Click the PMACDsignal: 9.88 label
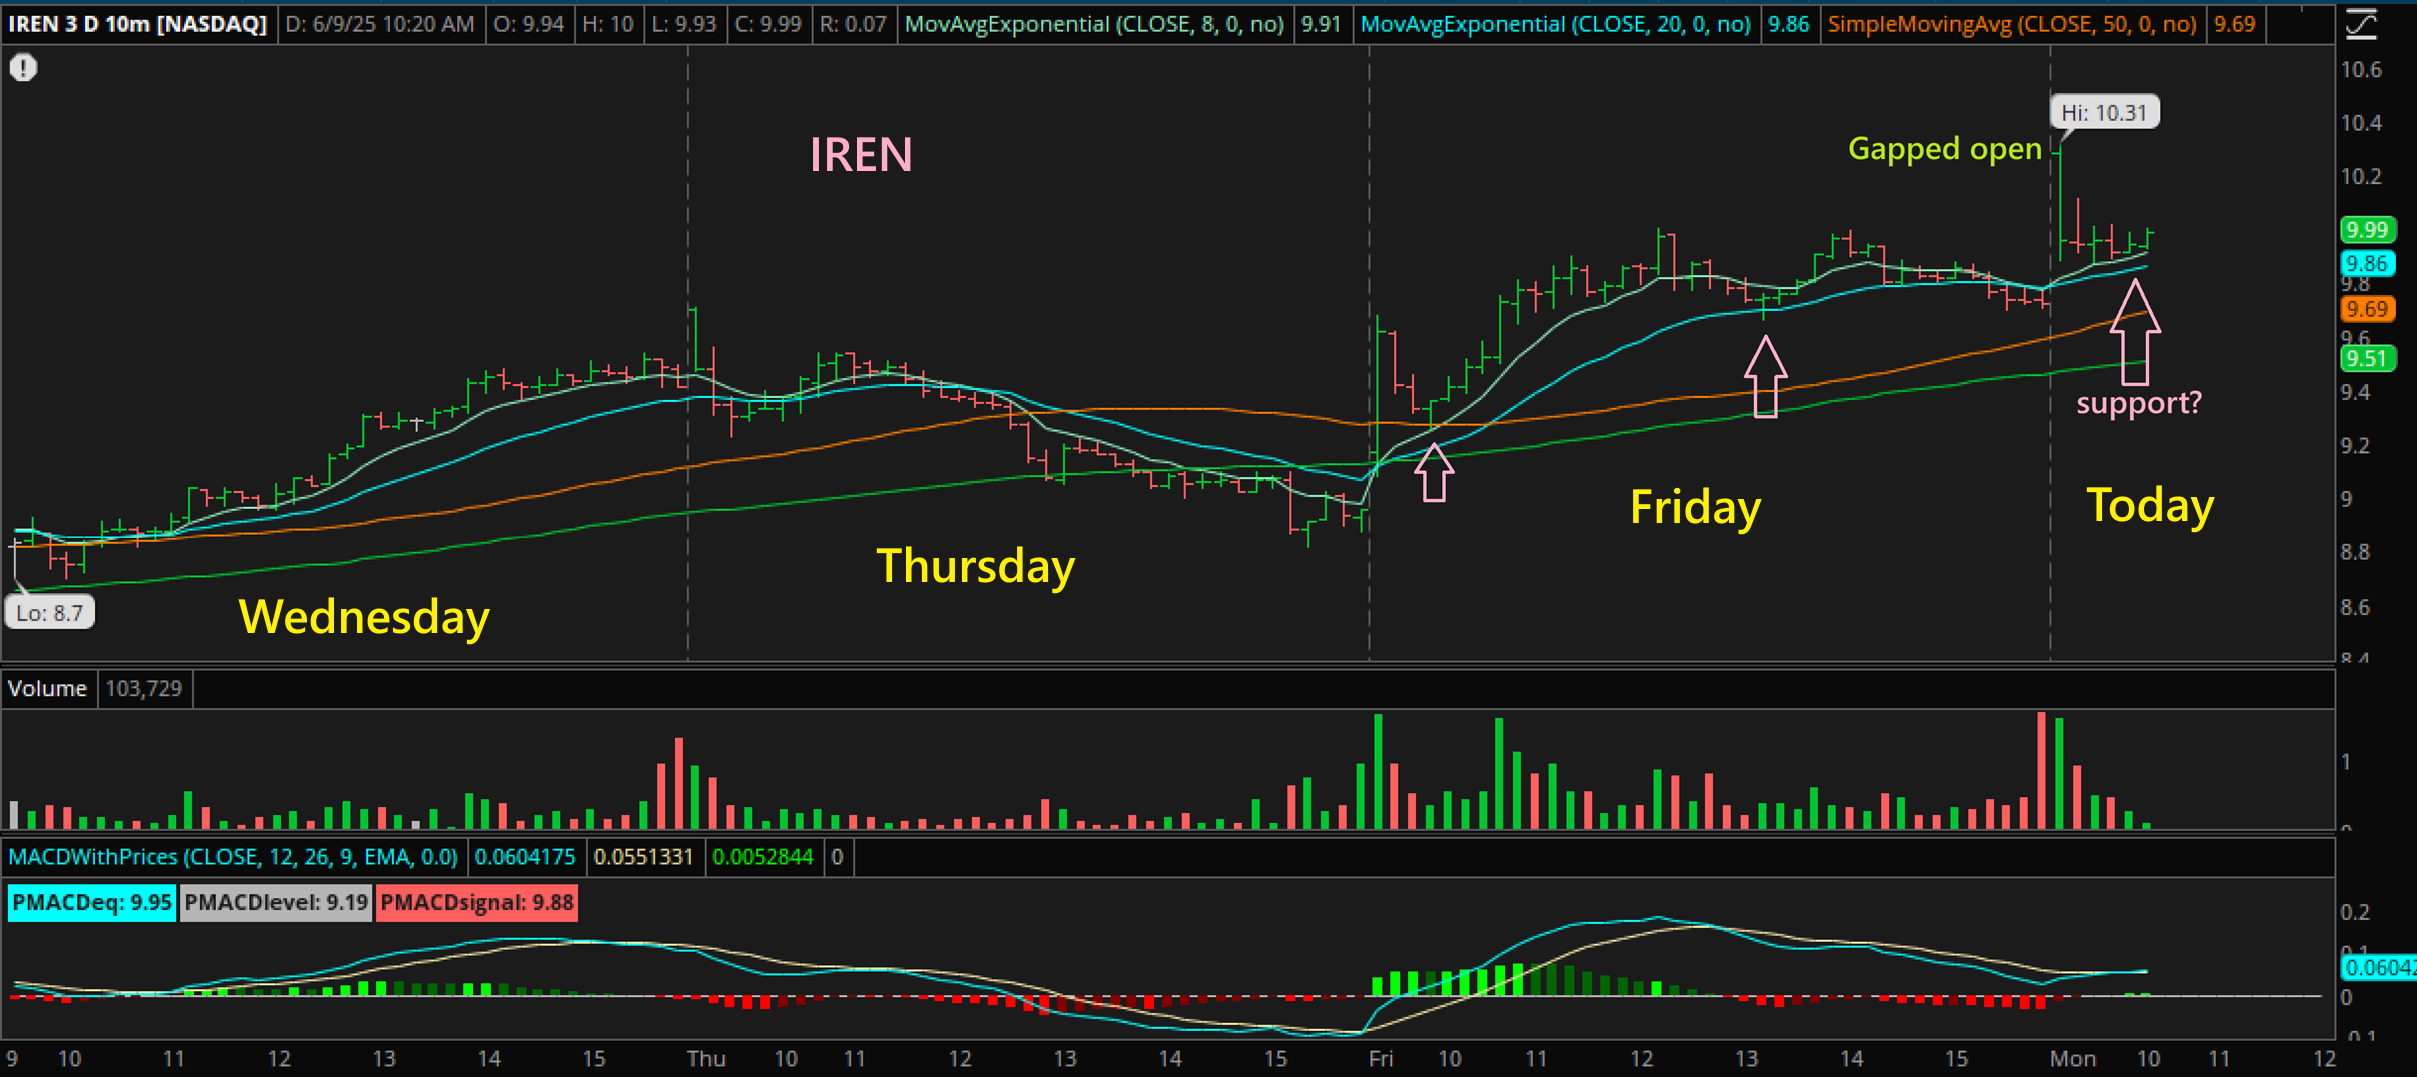Image resolution: width=2417 pixels, height=1077 pixels. [477, 902]
